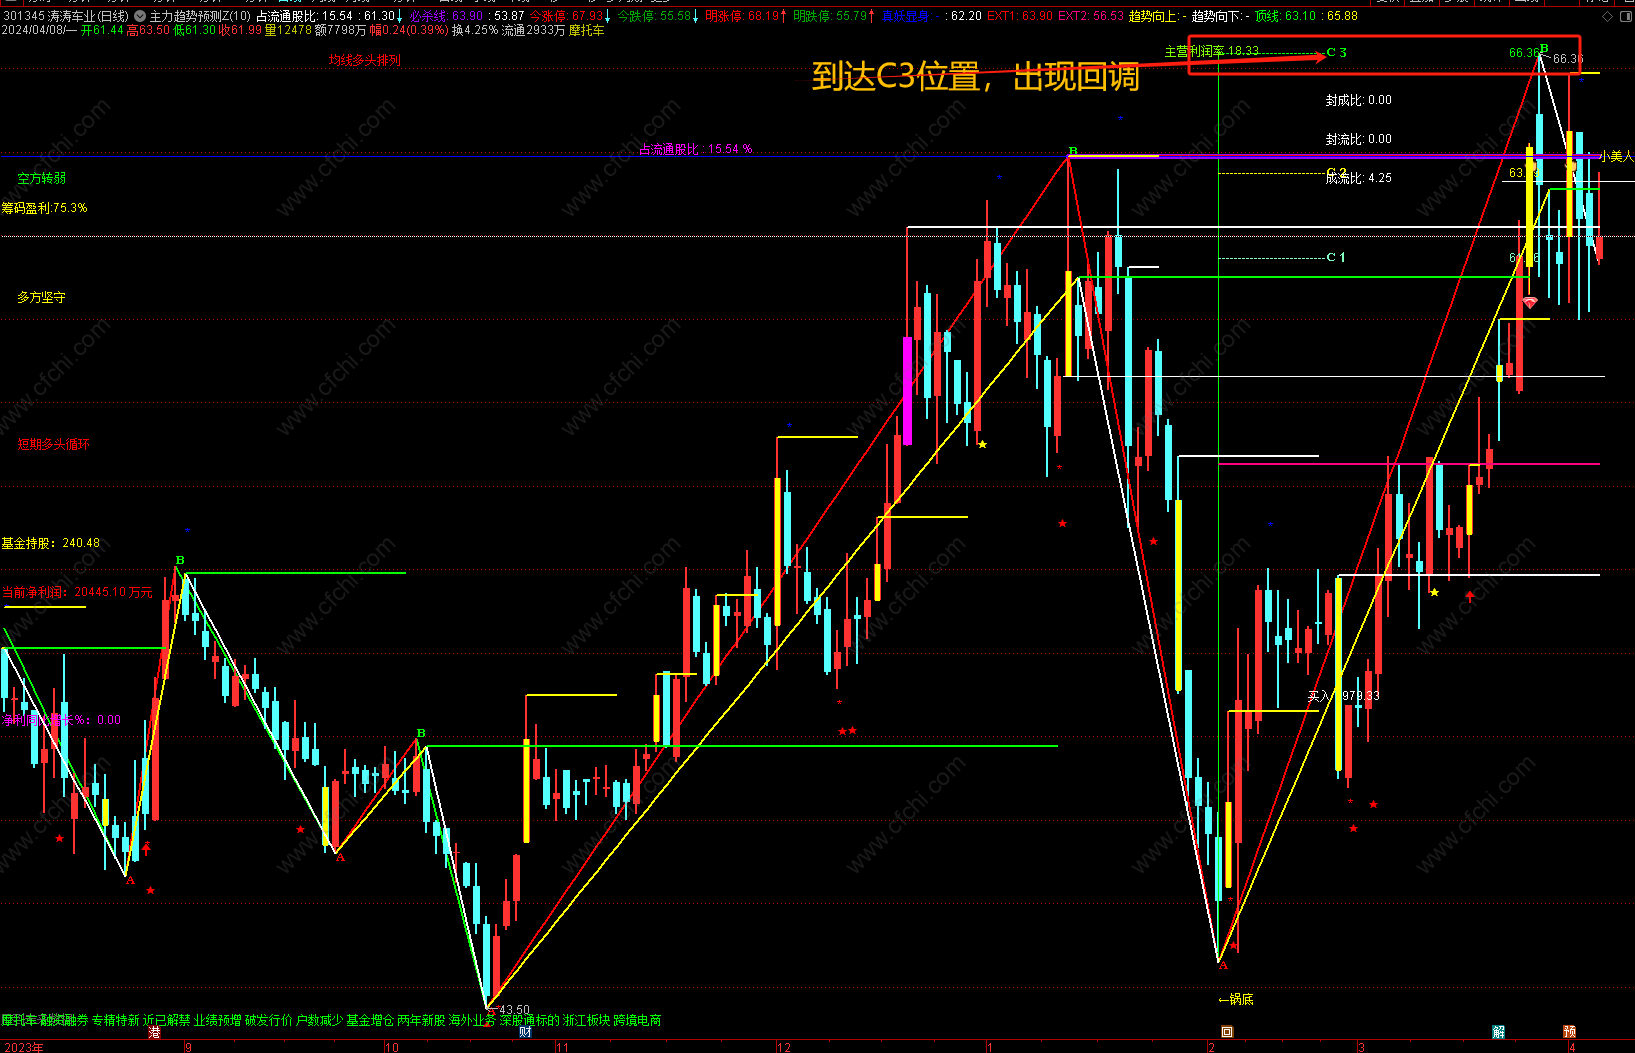This screenshot has width=1635, height=1053.
Task: Click the diamond icon at top right
Action: point(1607,16)
